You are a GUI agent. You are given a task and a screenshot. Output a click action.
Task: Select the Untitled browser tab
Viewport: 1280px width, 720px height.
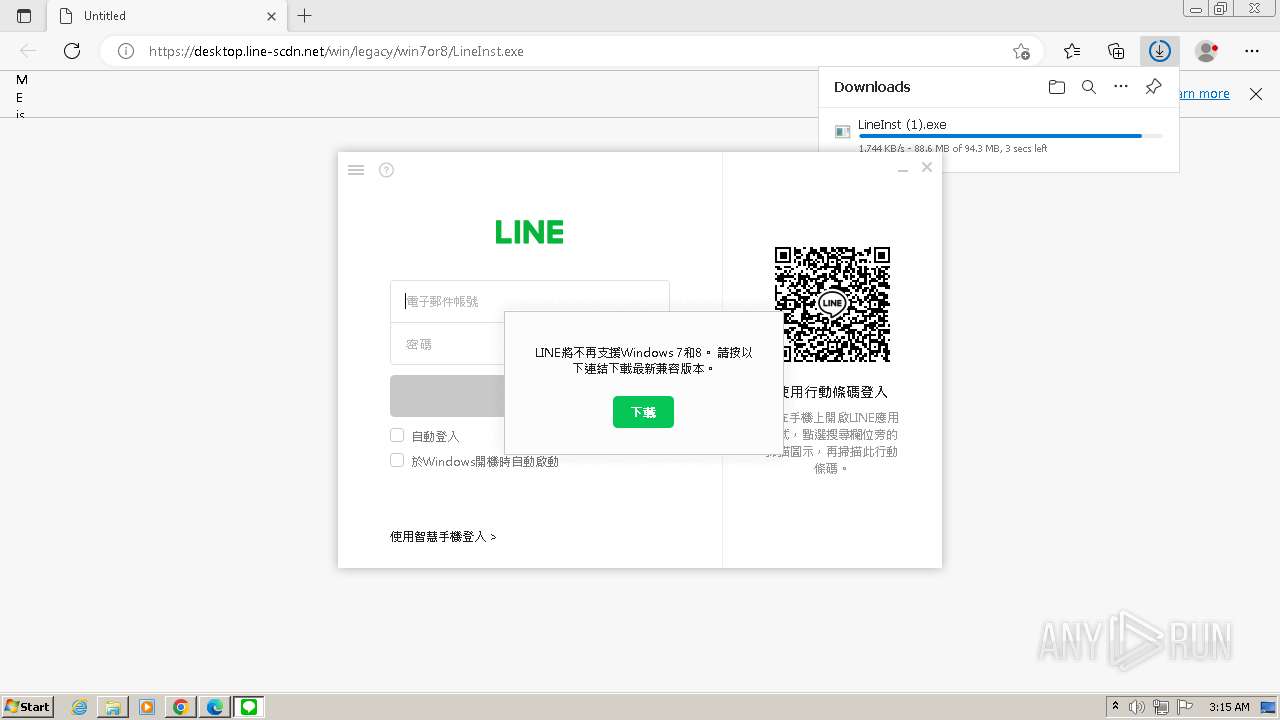(x=167, y=16)
